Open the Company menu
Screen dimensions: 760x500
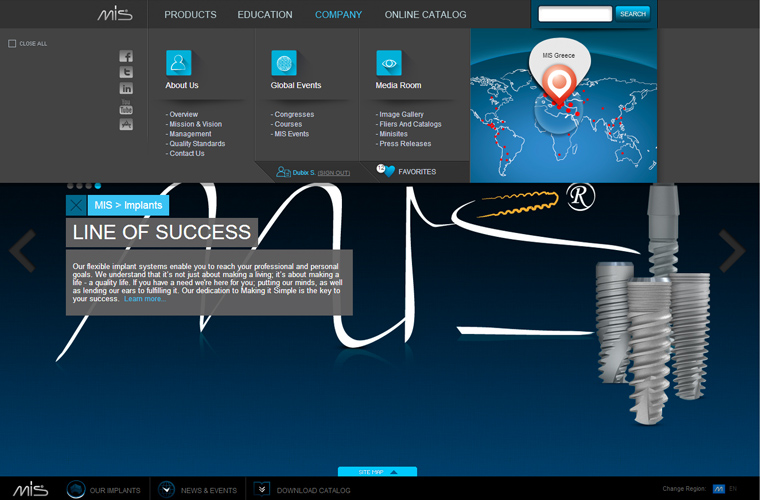point(338,15)
